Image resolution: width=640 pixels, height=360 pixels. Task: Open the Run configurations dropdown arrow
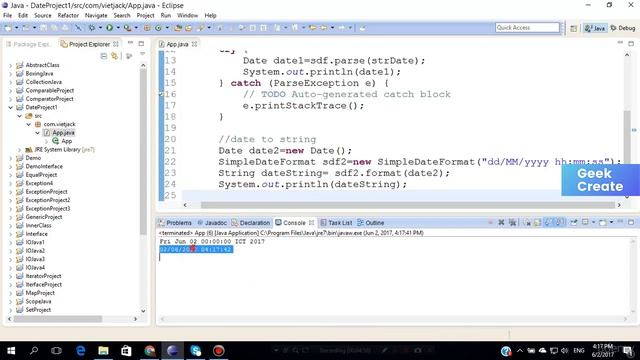click(118, 28)
